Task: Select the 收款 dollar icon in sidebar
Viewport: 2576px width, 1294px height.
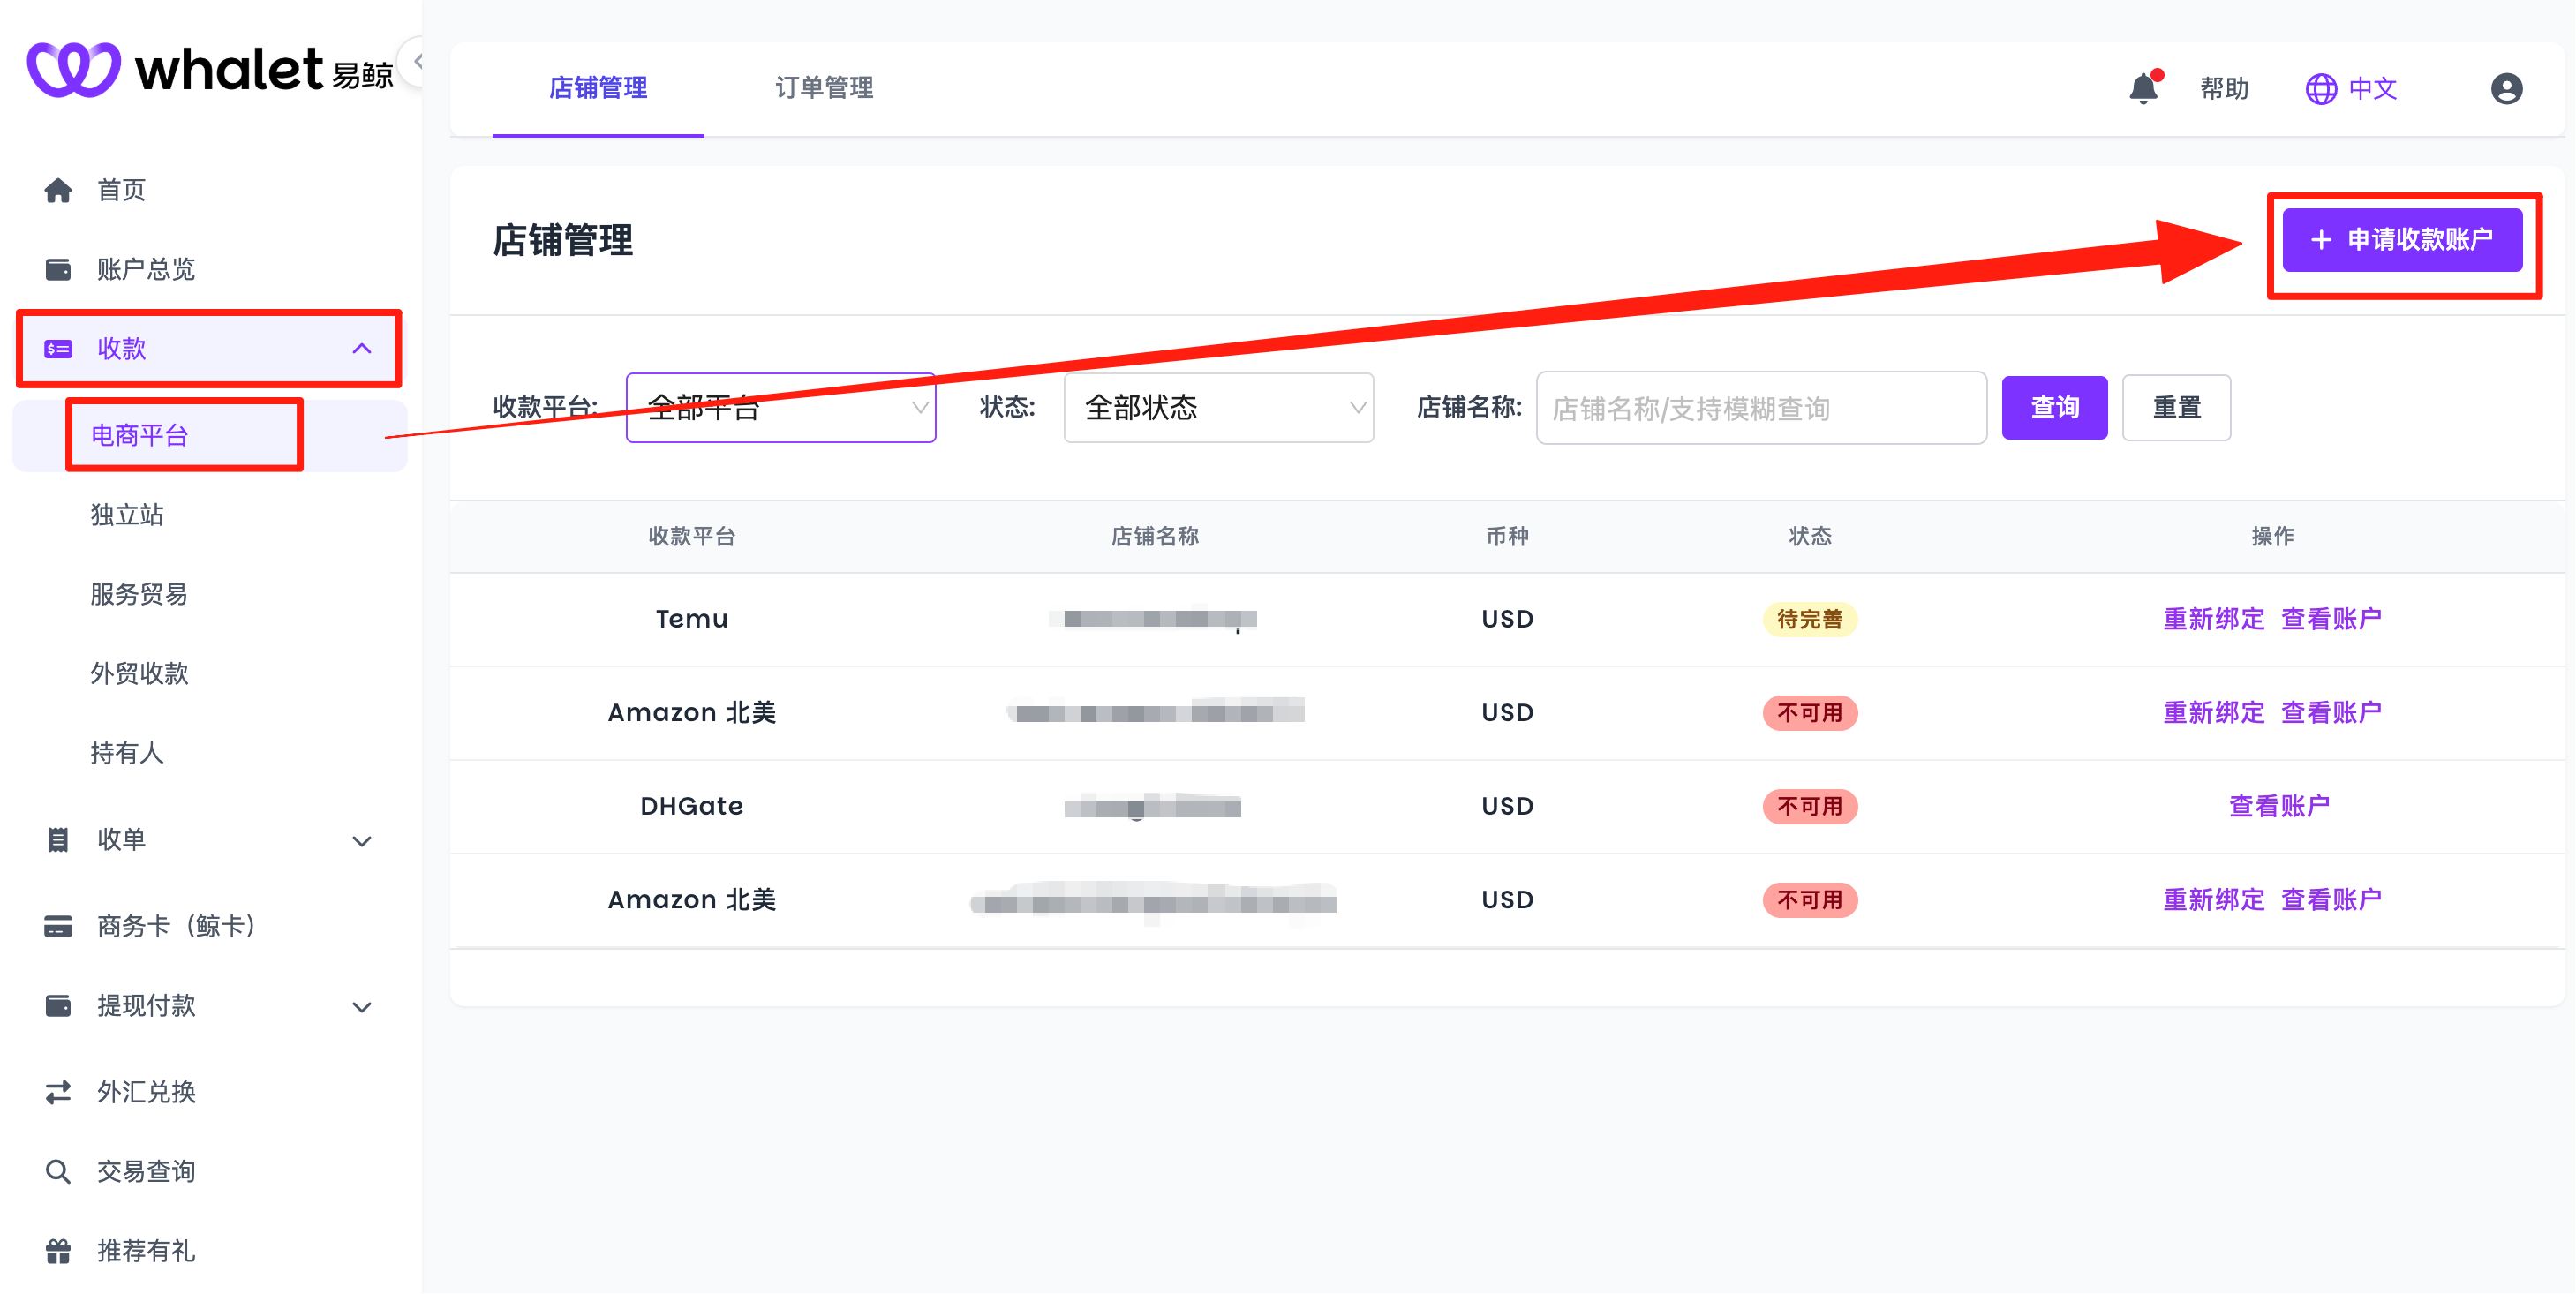Action: coord(58,348)
